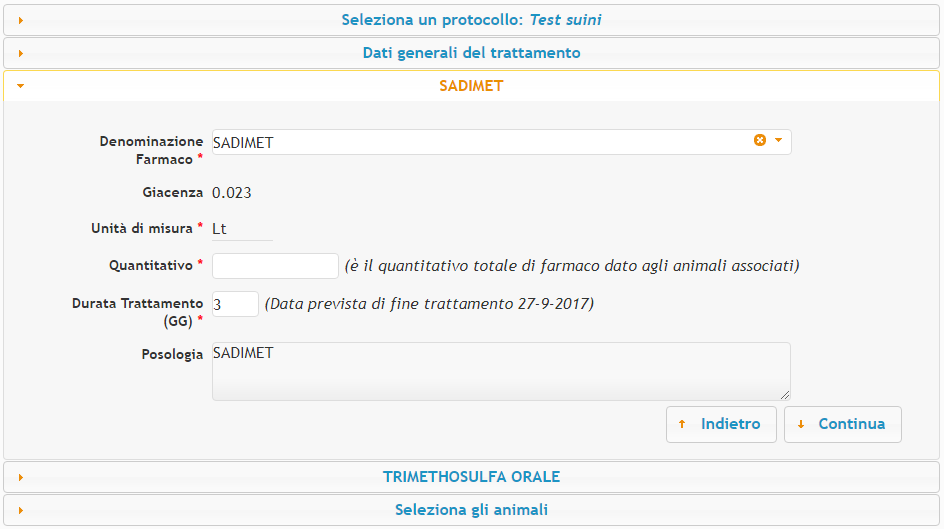Open the Dati generali del trattamento header
944x529 pixels.
point(471,53)
